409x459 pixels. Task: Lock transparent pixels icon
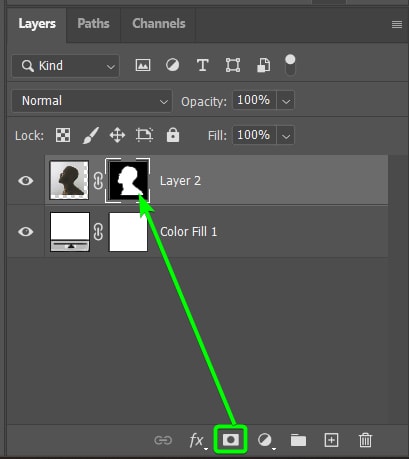point(63,135)
